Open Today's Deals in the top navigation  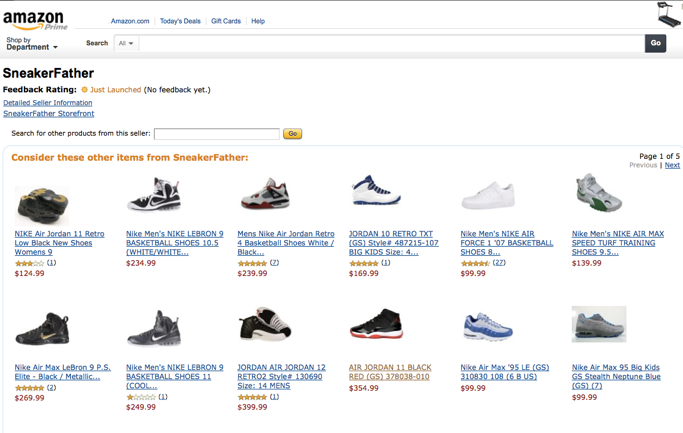tap(180, 21)
